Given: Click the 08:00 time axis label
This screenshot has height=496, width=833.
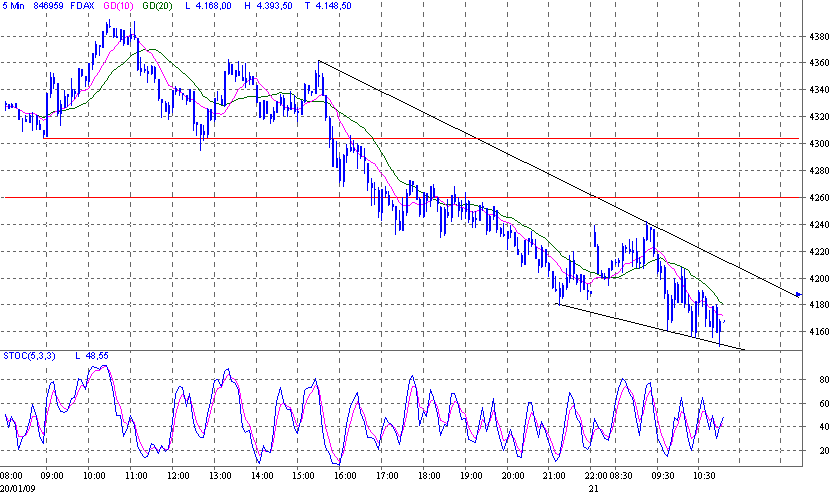Looking at the screenshot, I should (11, 476).
